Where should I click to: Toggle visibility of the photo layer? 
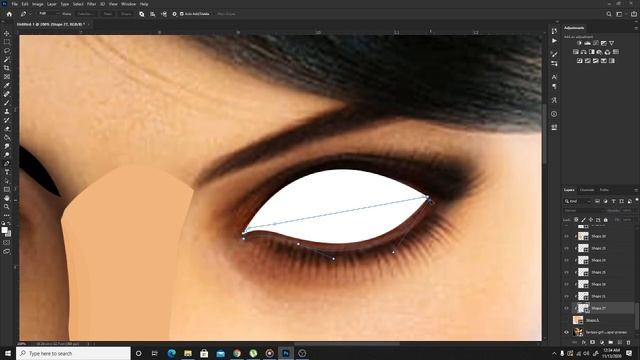click(x=567, y=332)
